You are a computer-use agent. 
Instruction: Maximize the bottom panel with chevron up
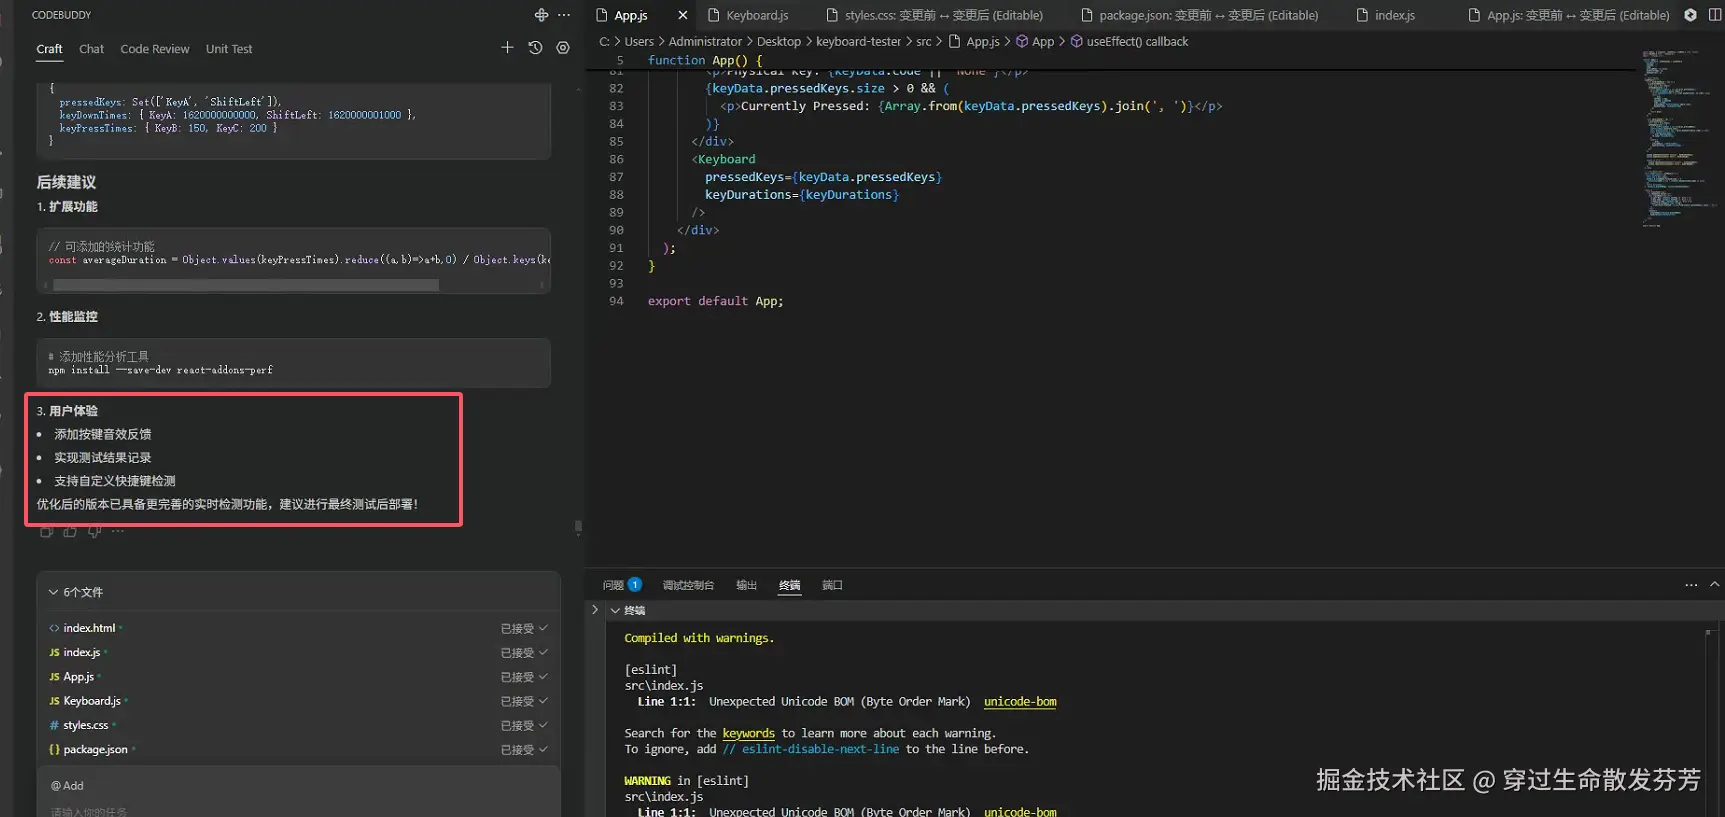pyautogui.click(x=1714, y=585)
